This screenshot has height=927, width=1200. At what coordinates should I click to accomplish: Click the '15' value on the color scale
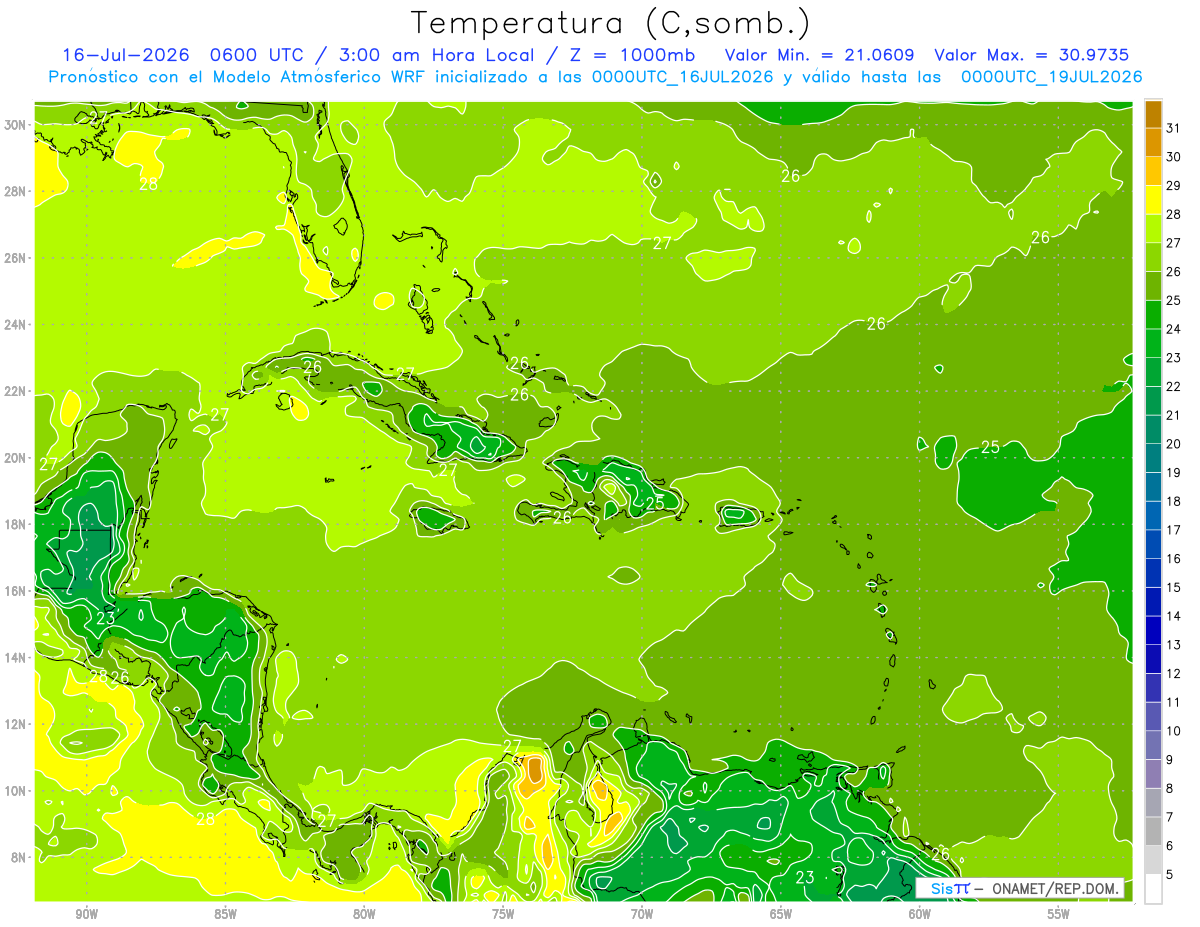(1174, 588)
